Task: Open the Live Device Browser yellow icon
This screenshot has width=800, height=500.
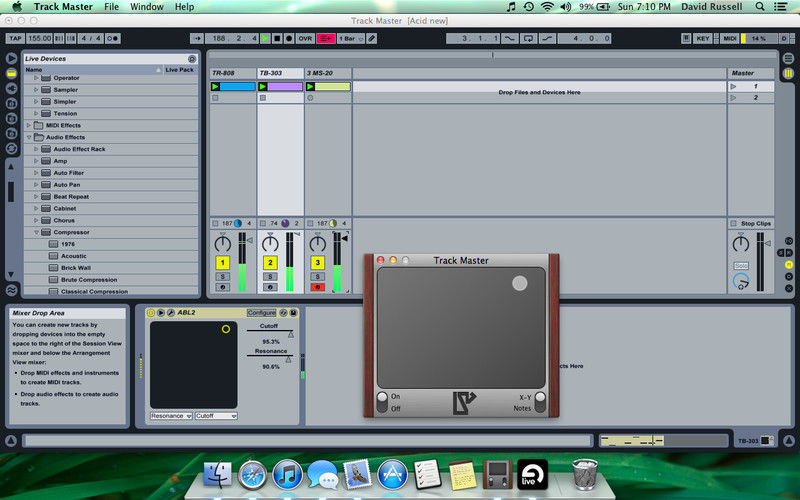Action: click(11, 73)
